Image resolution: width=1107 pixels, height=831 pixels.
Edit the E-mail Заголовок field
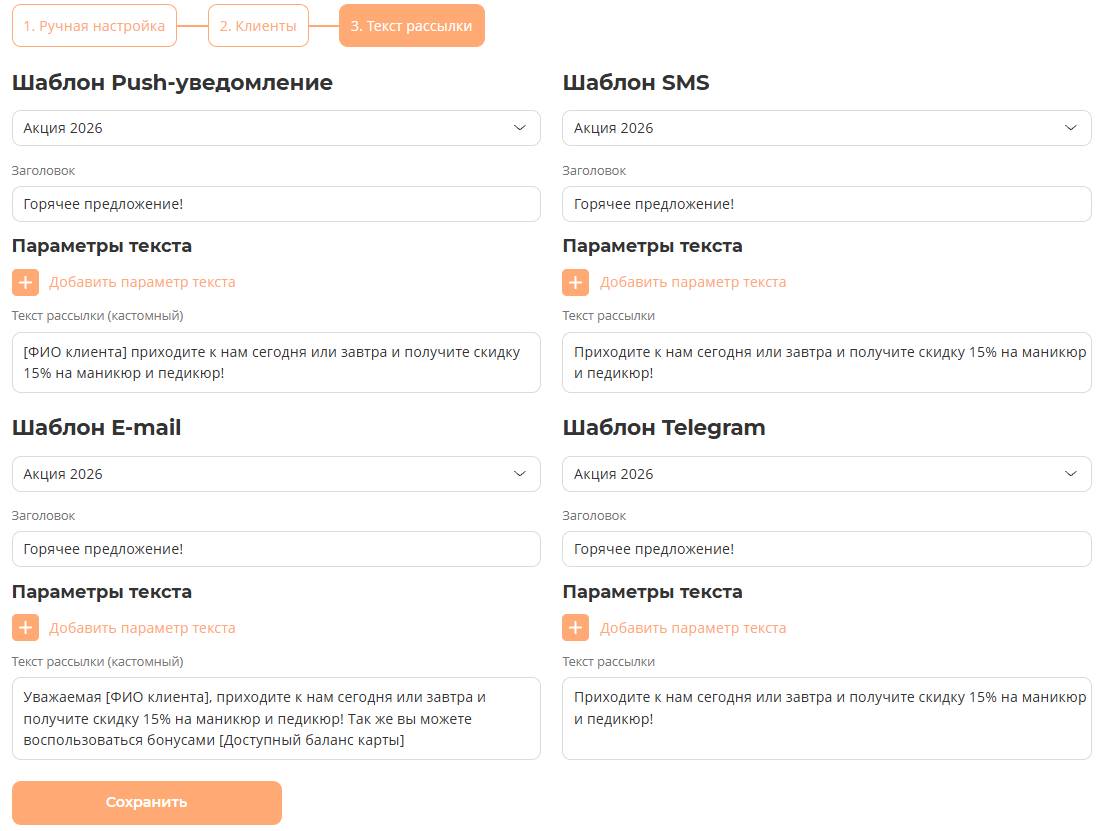pyautogui.click(x=276, y=549)
